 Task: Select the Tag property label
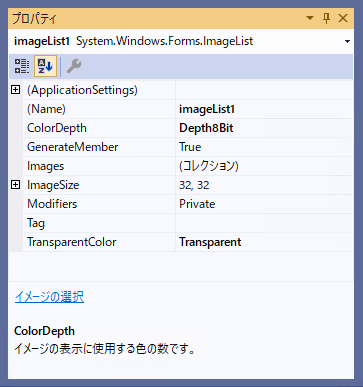click(x=36, y=223)
